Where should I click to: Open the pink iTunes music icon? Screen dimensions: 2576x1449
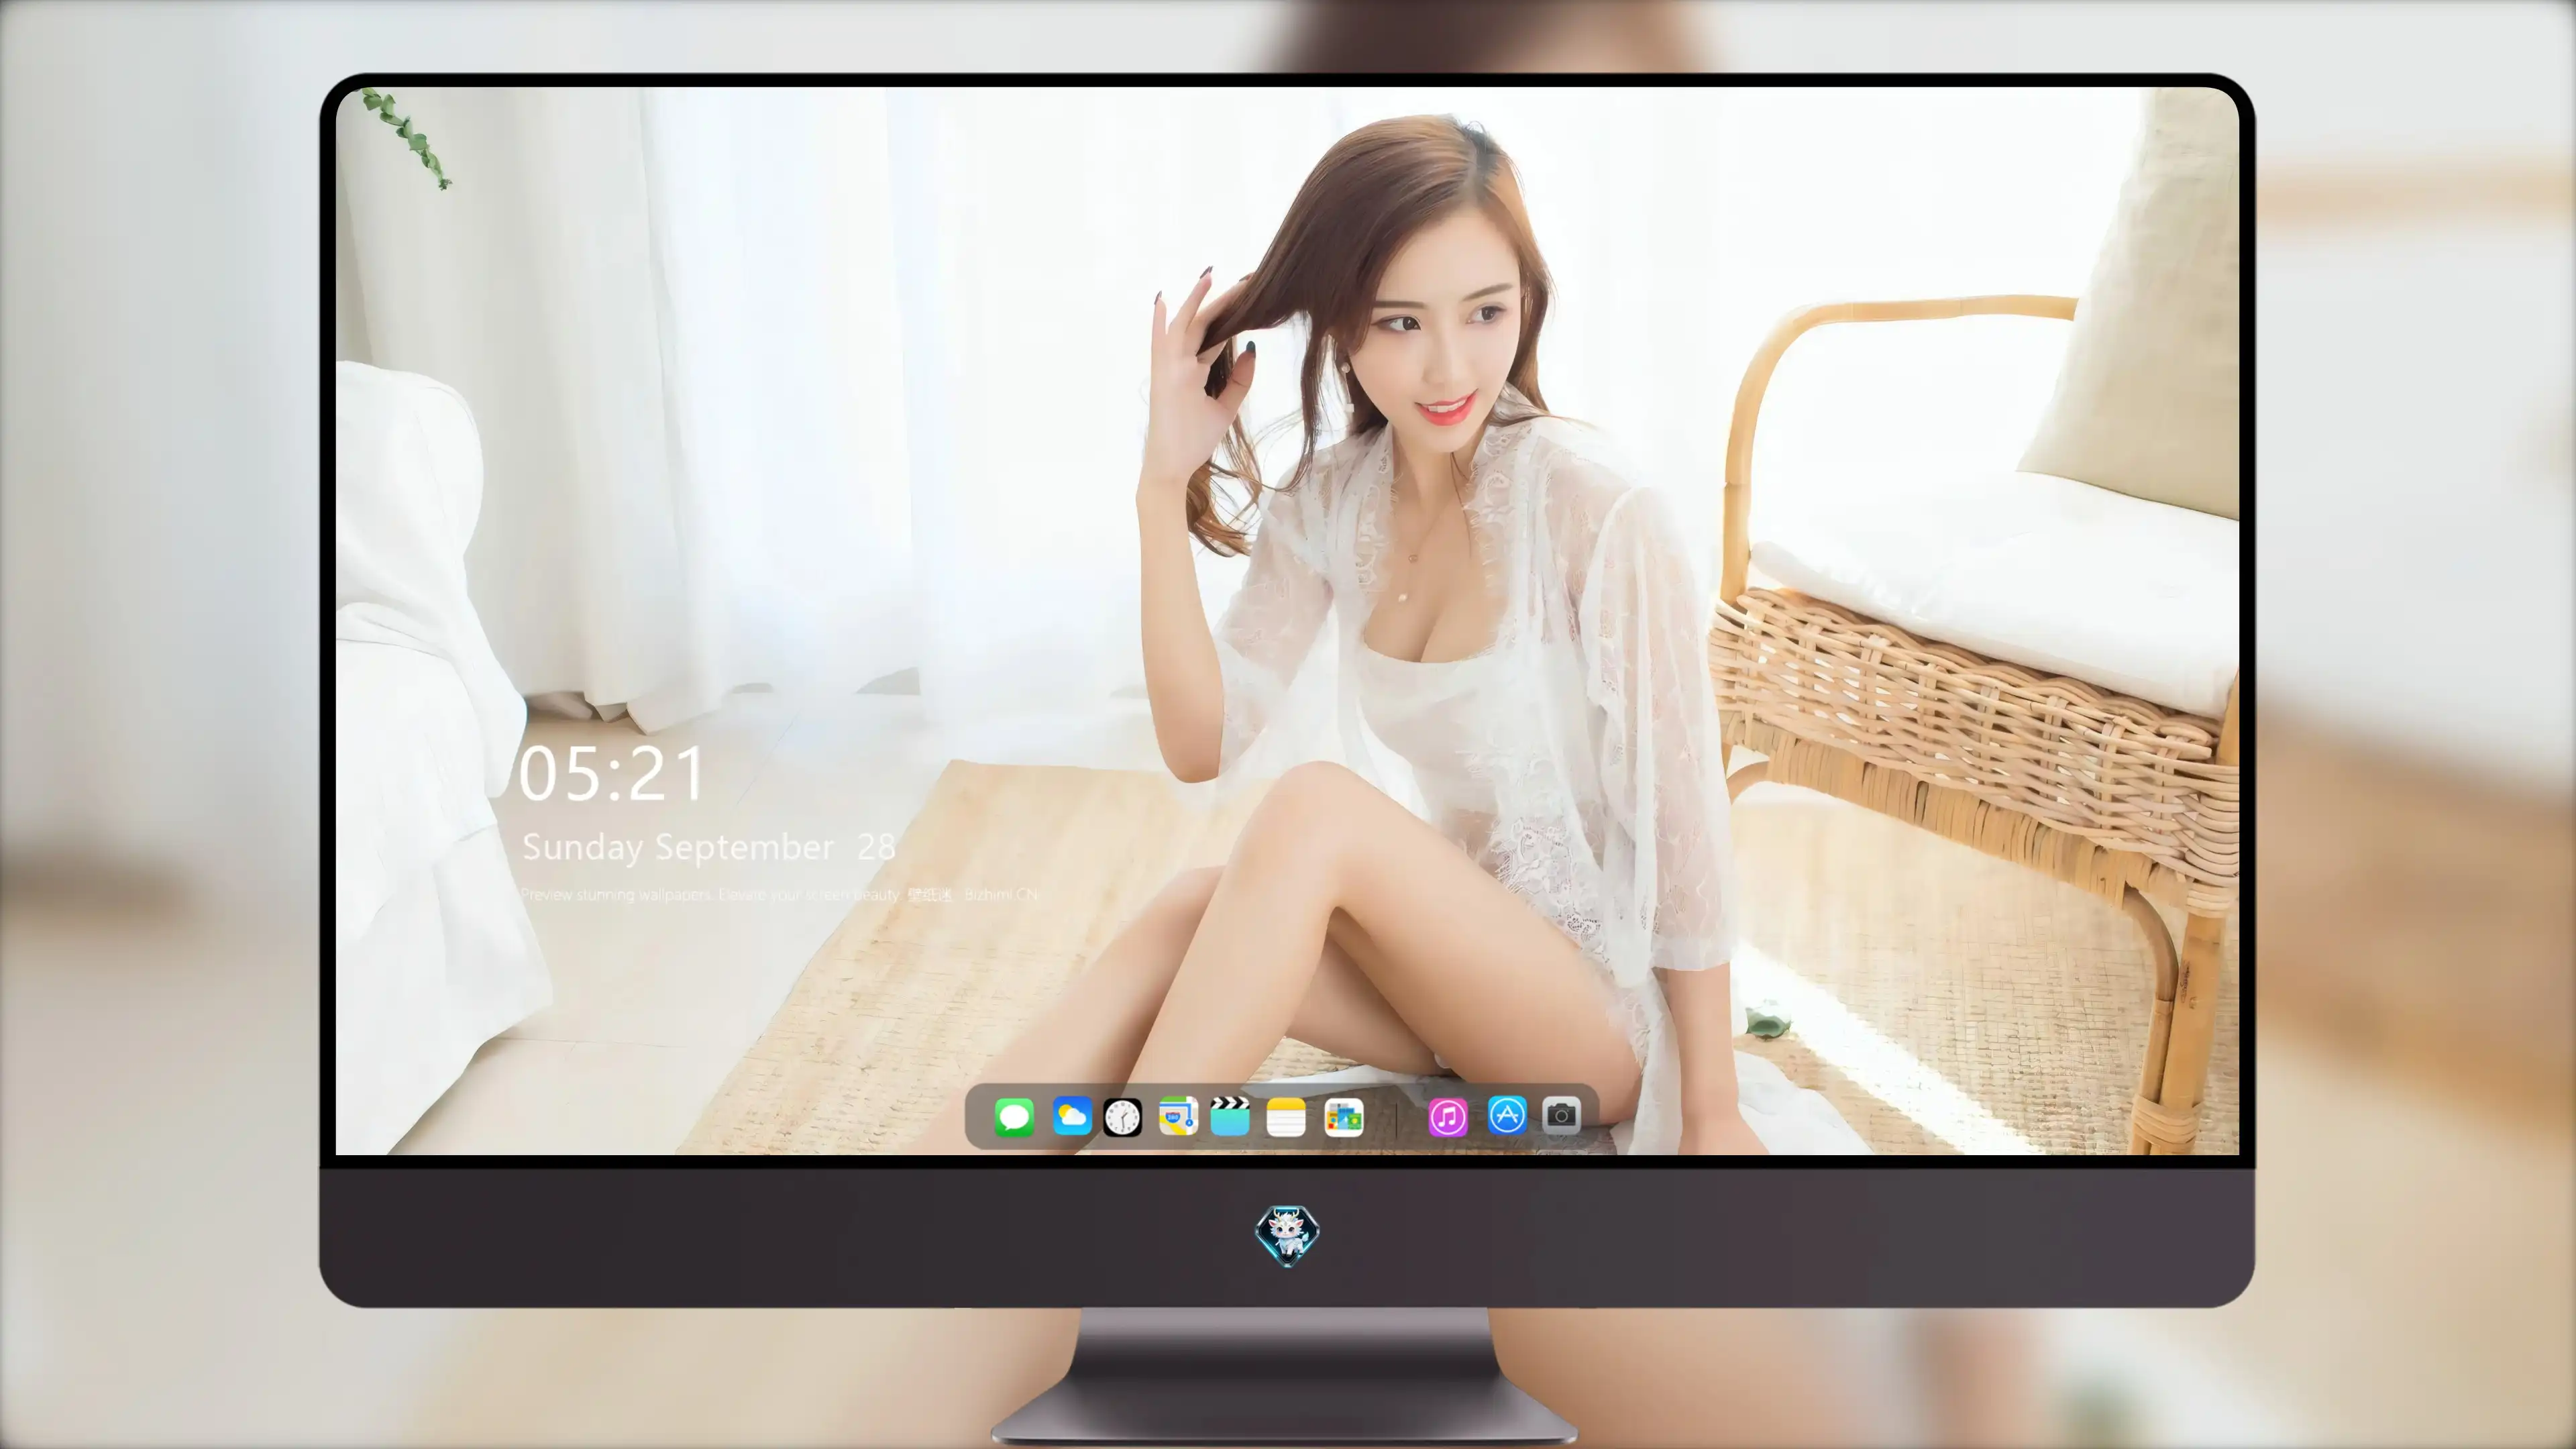tap(1448, 1117)
